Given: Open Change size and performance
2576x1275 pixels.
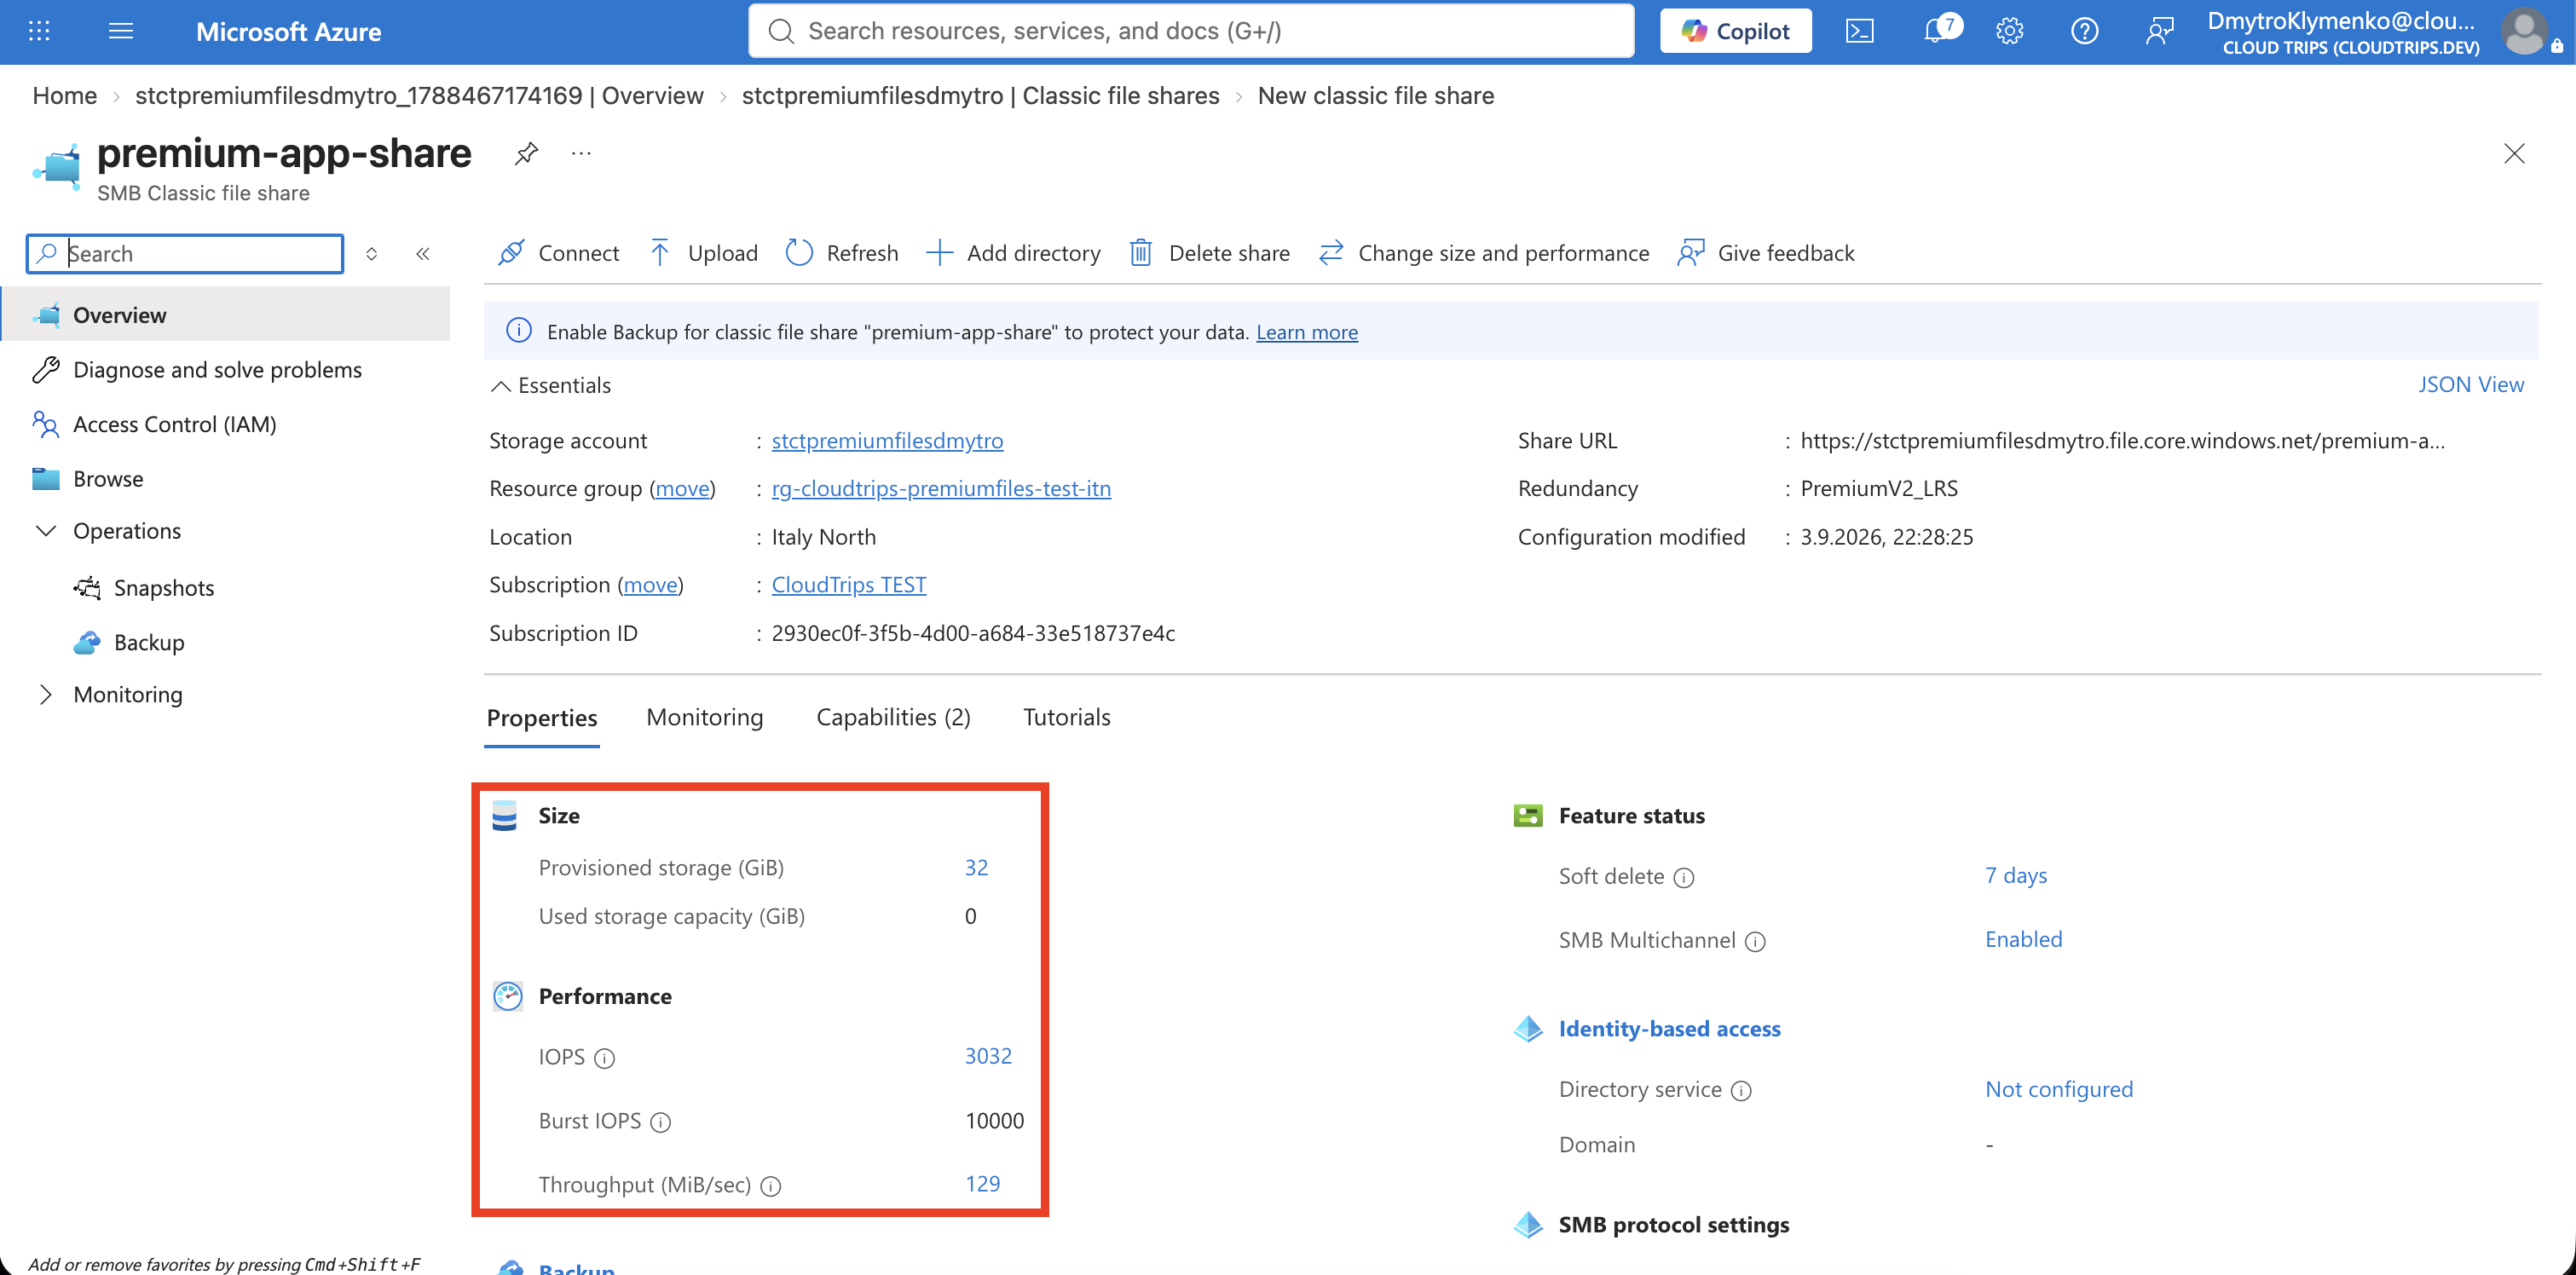Looking at the screenshot, I should (1483, 253).
